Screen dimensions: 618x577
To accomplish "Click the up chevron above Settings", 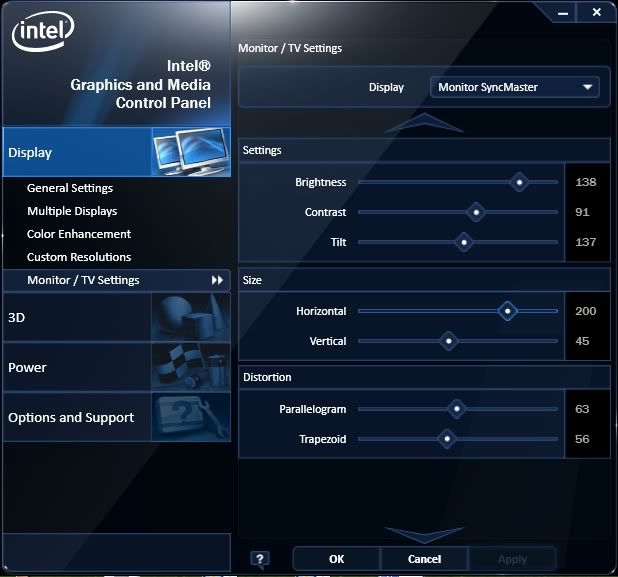I will [x=424, y=123].
